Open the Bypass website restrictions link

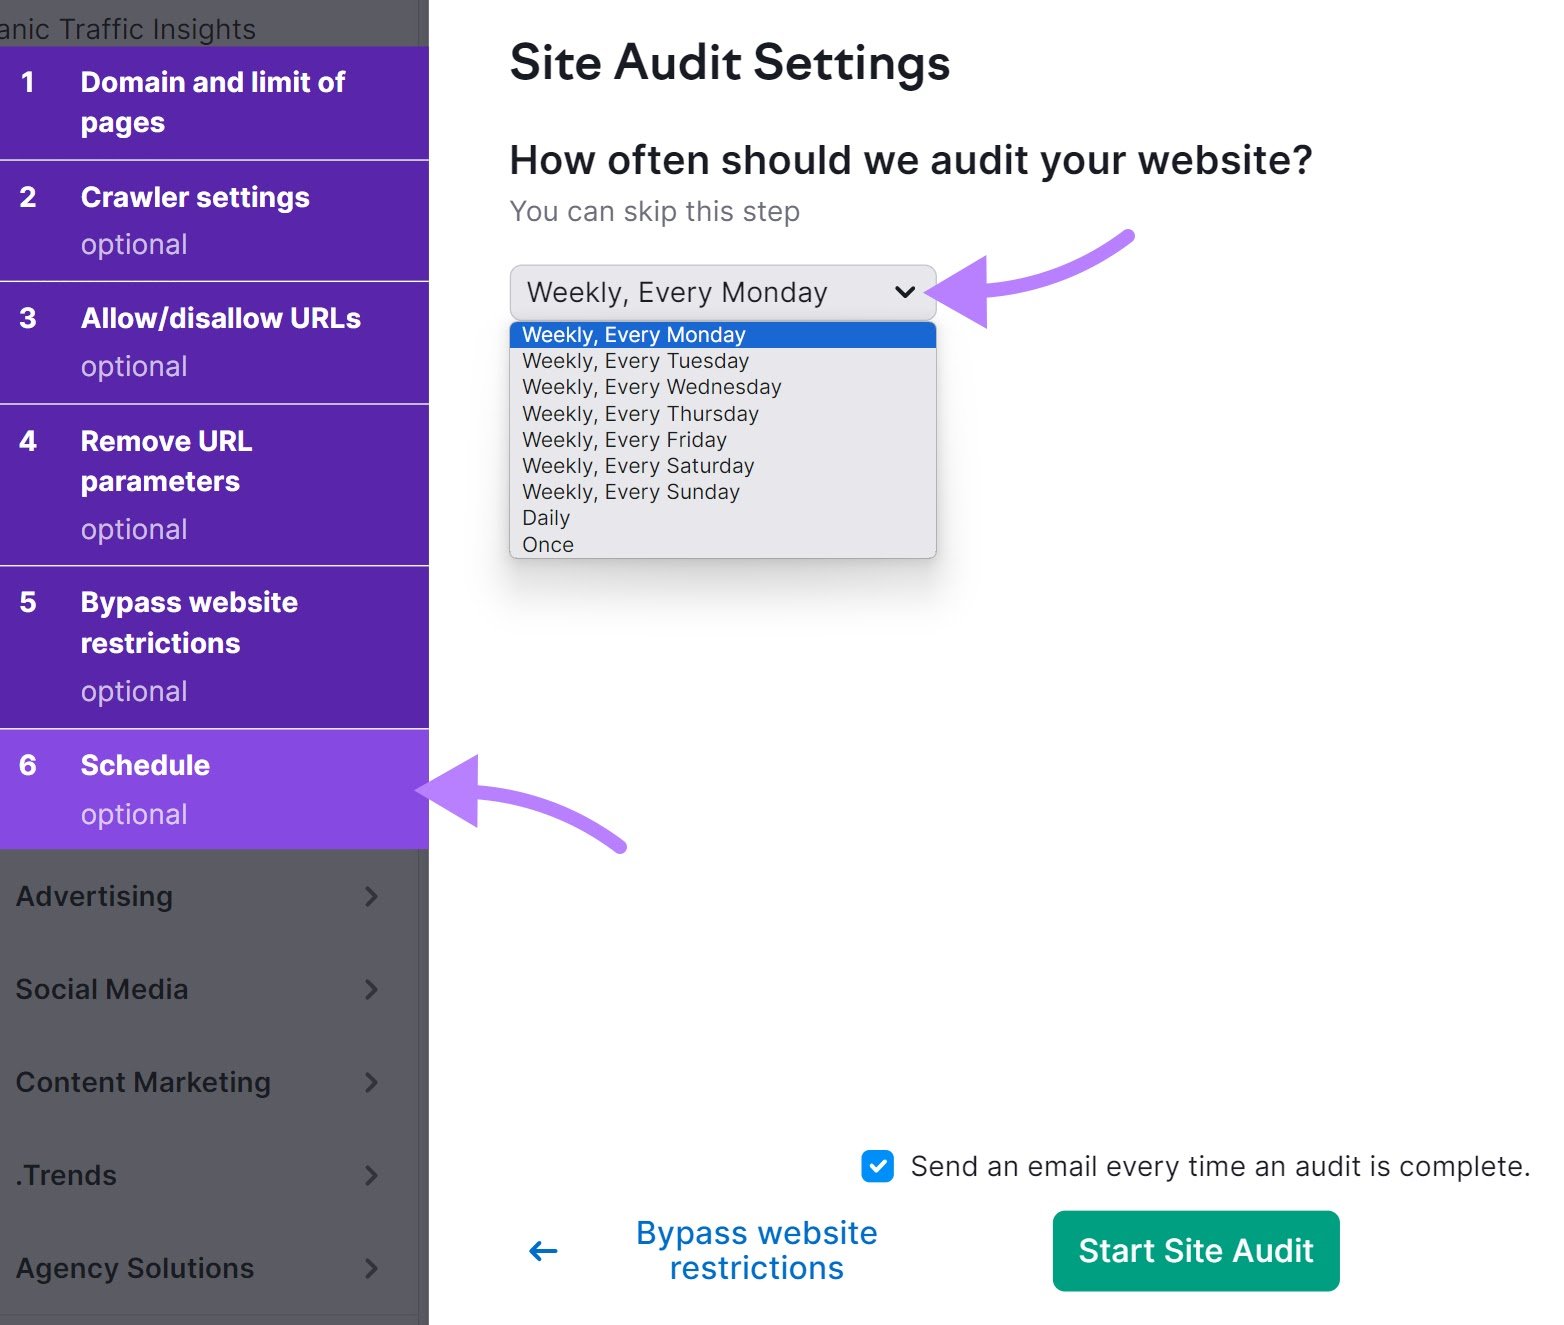(756, 1250)
